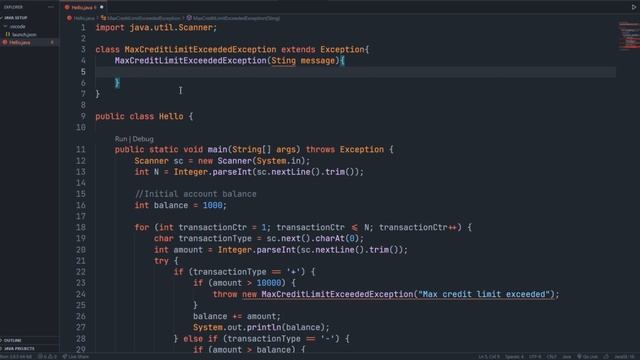Click the Run Java play icon
Screen dimensions: 640x360
click(634, 7)
